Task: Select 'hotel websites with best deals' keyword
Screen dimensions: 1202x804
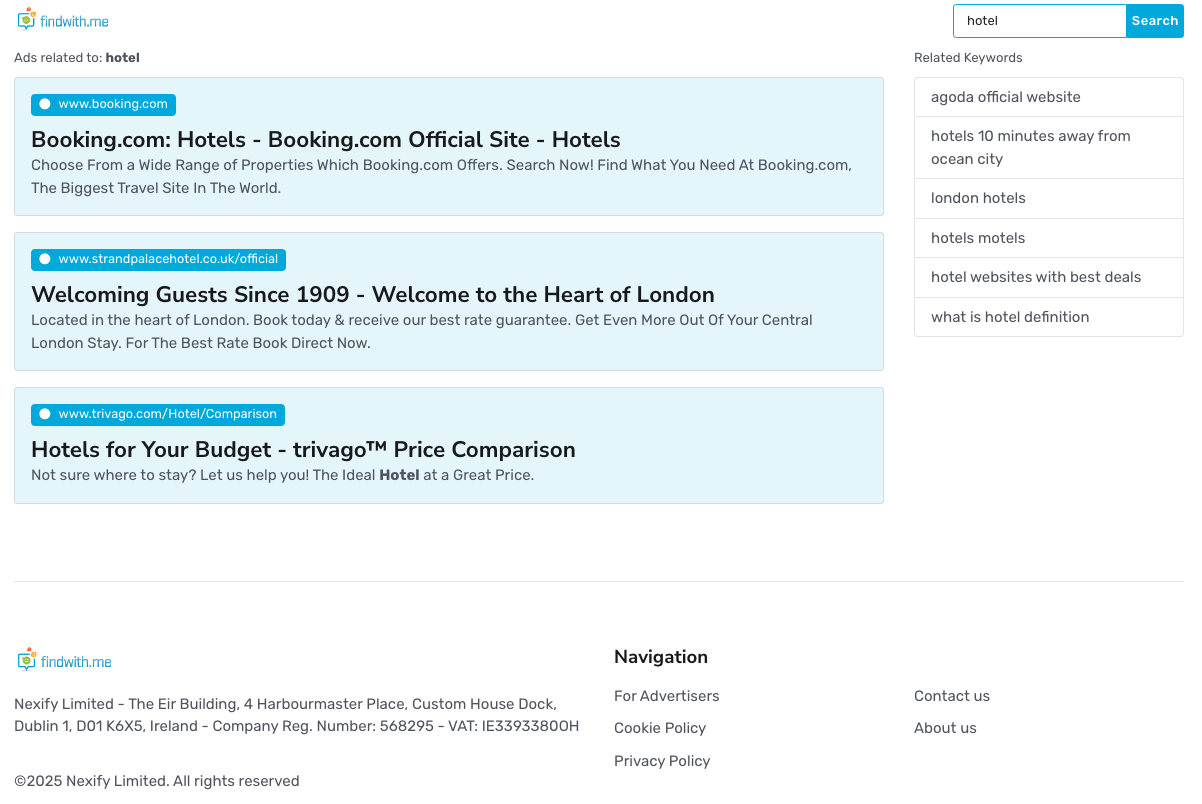Action: (1049, 277)
